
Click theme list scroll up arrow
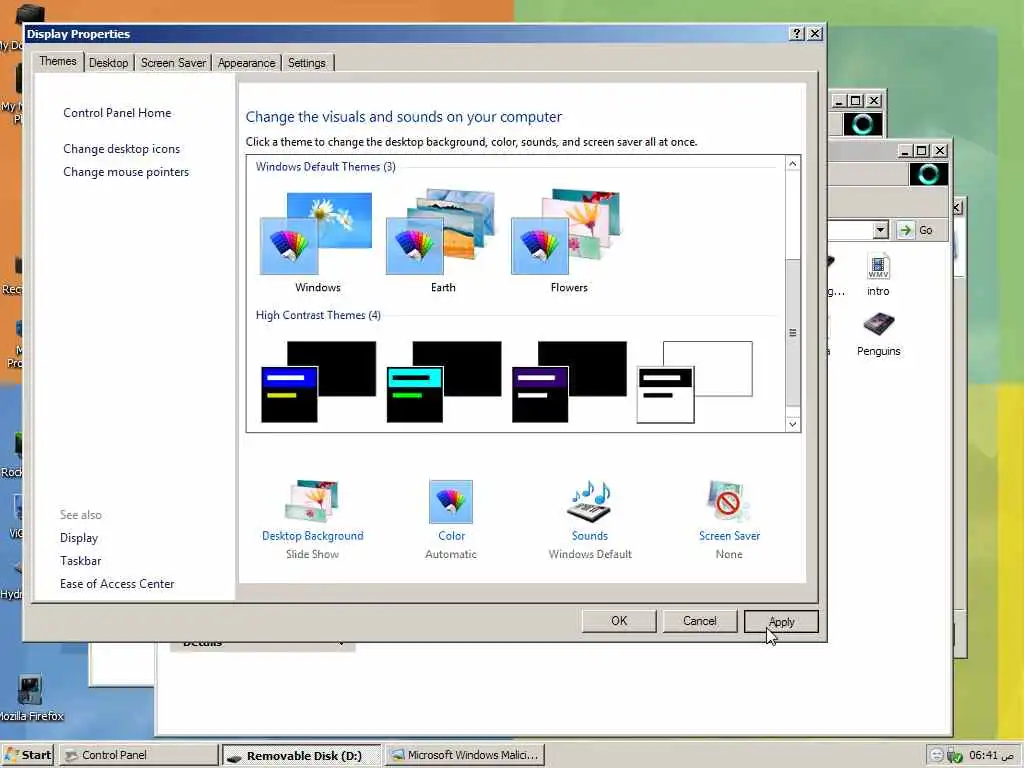792,163
